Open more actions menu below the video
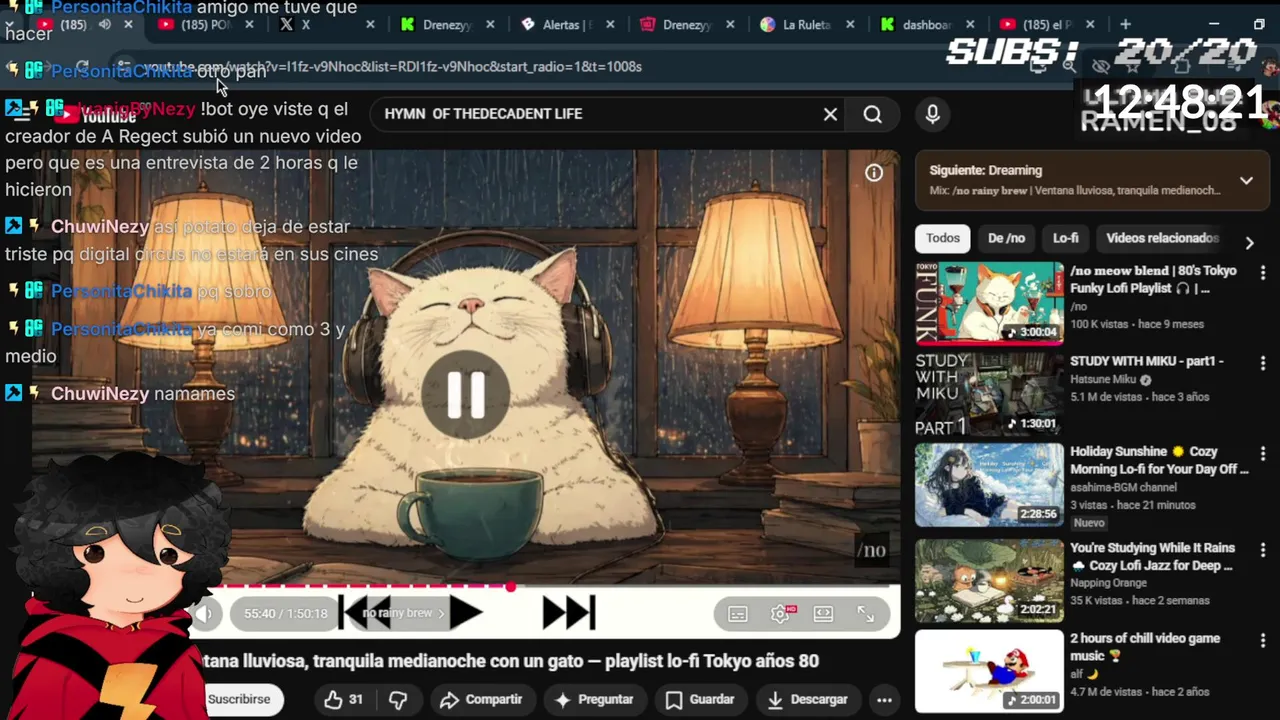This screenshot has height=720, width=1280. point(884,699)
